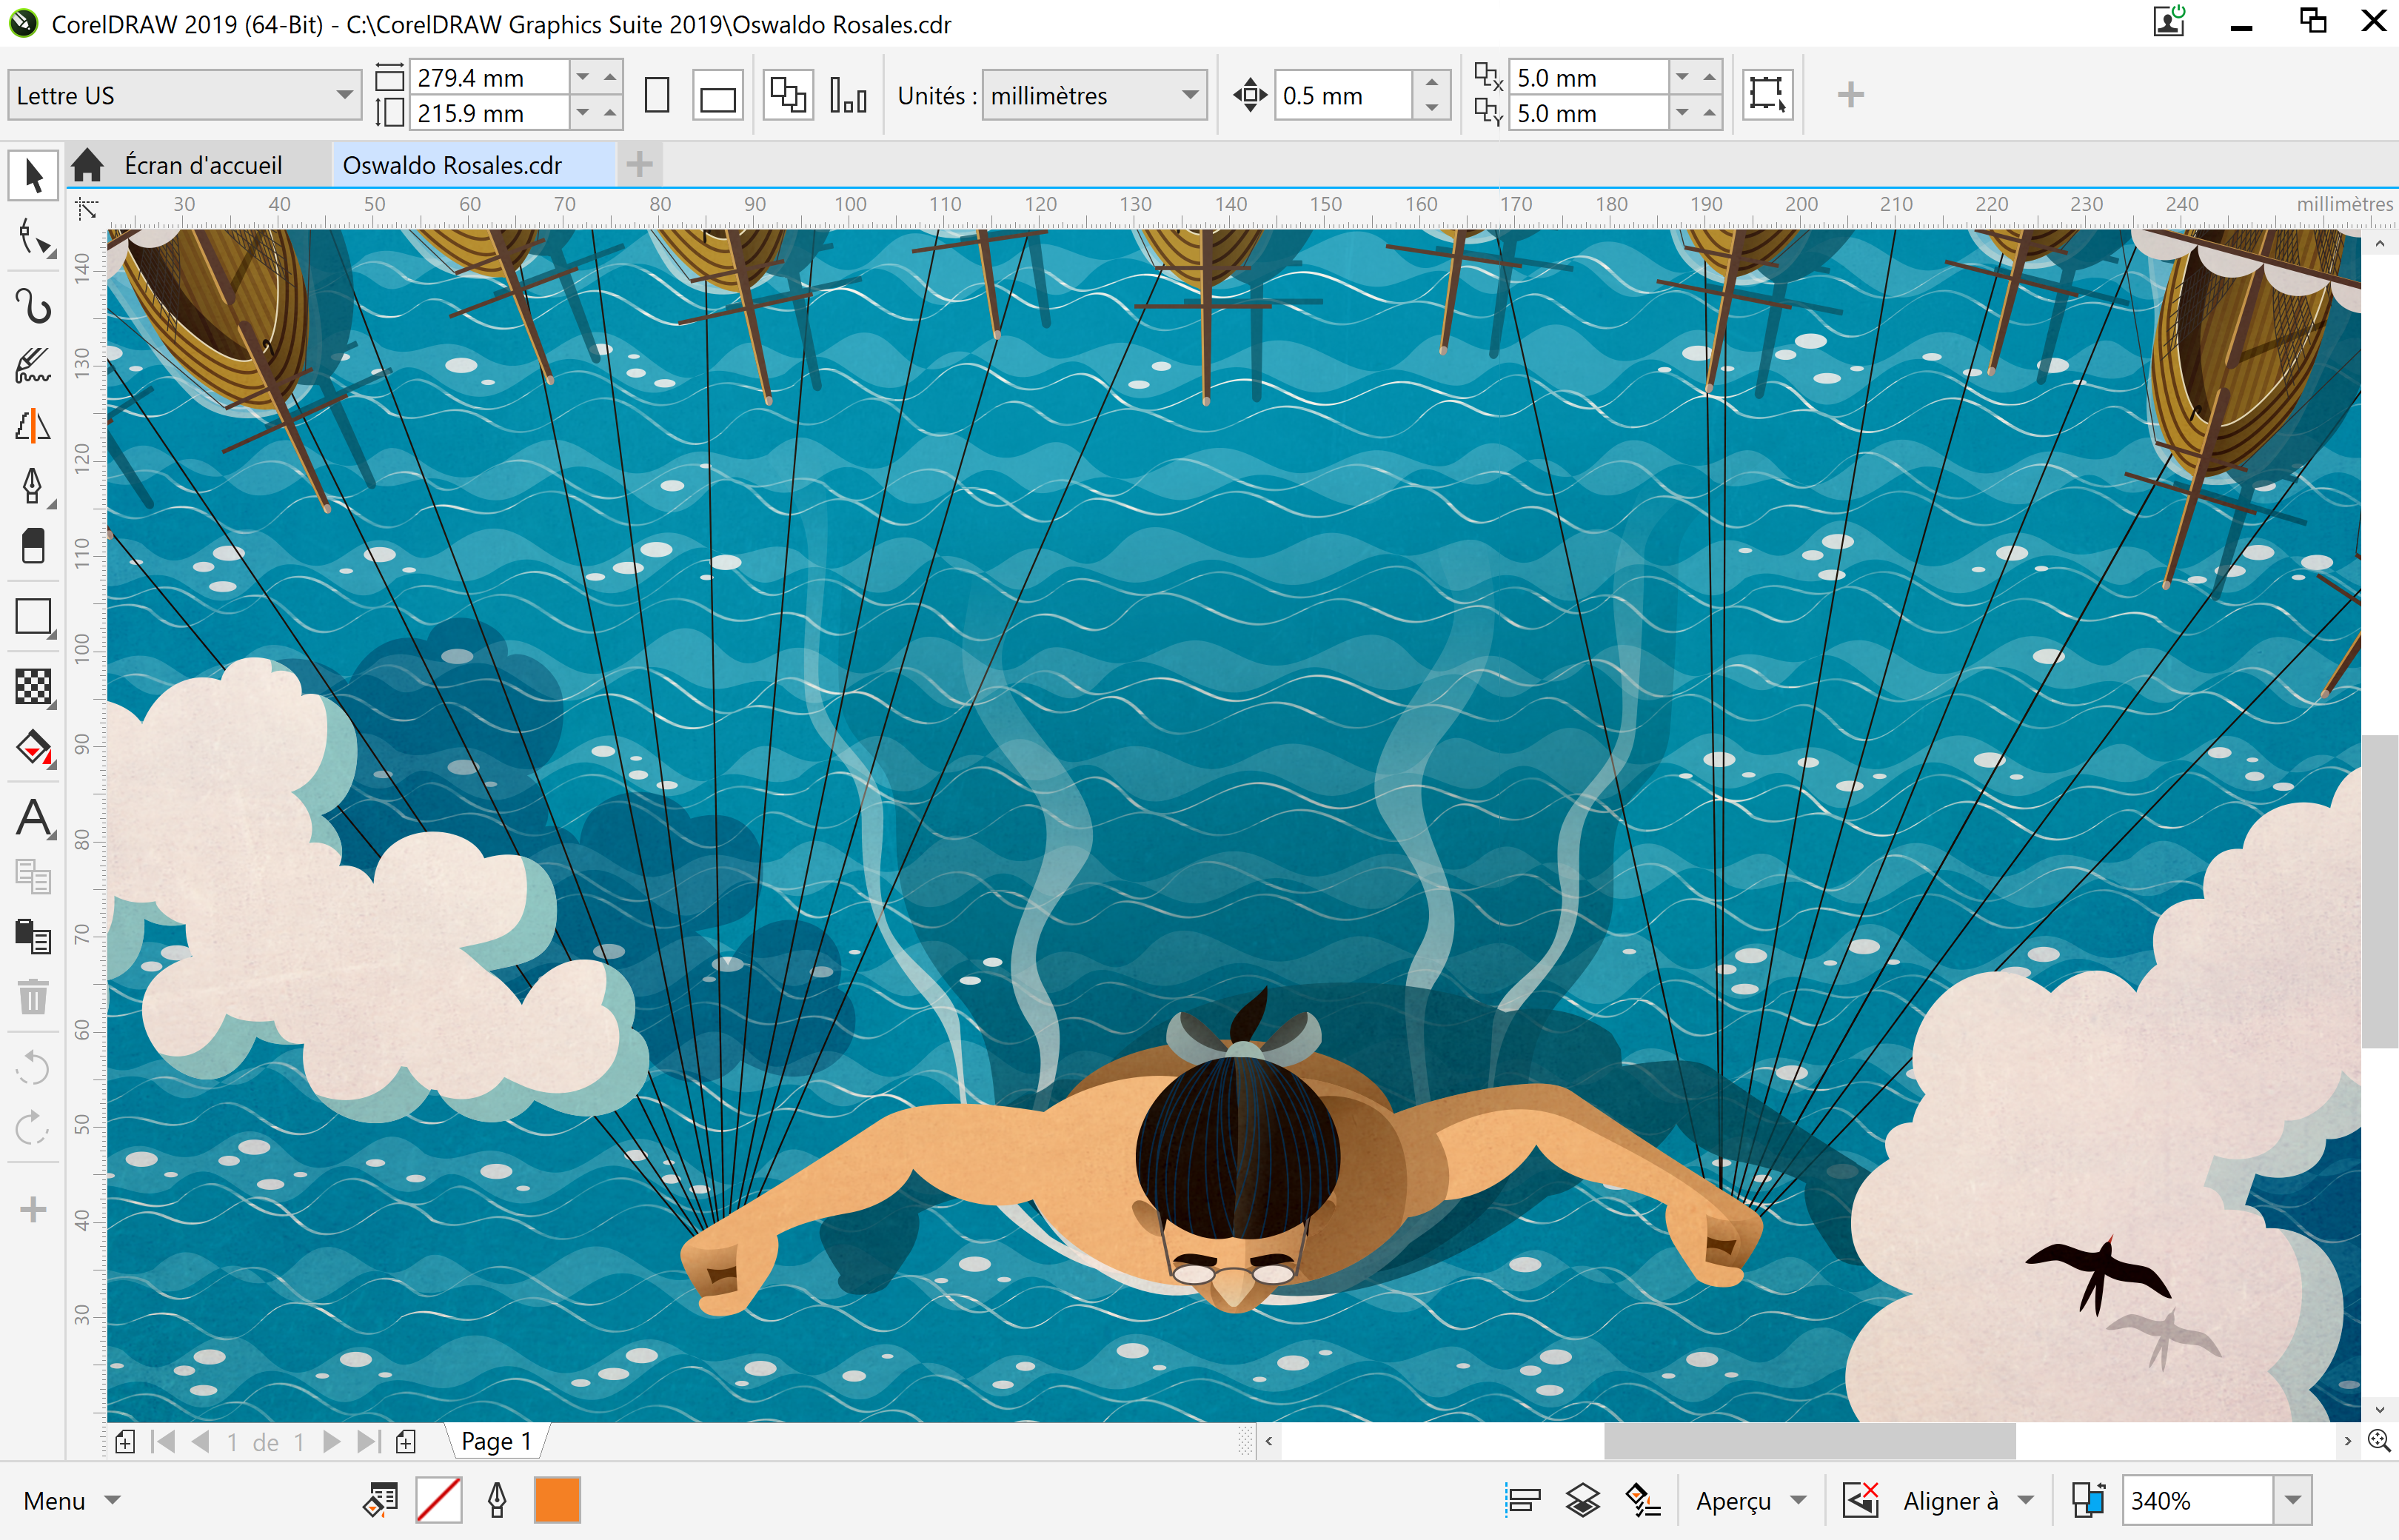Click the orange fill color swatch
Image resolution: width=2399 pixels, height=1540 pixels.
tap(556, 1500)
